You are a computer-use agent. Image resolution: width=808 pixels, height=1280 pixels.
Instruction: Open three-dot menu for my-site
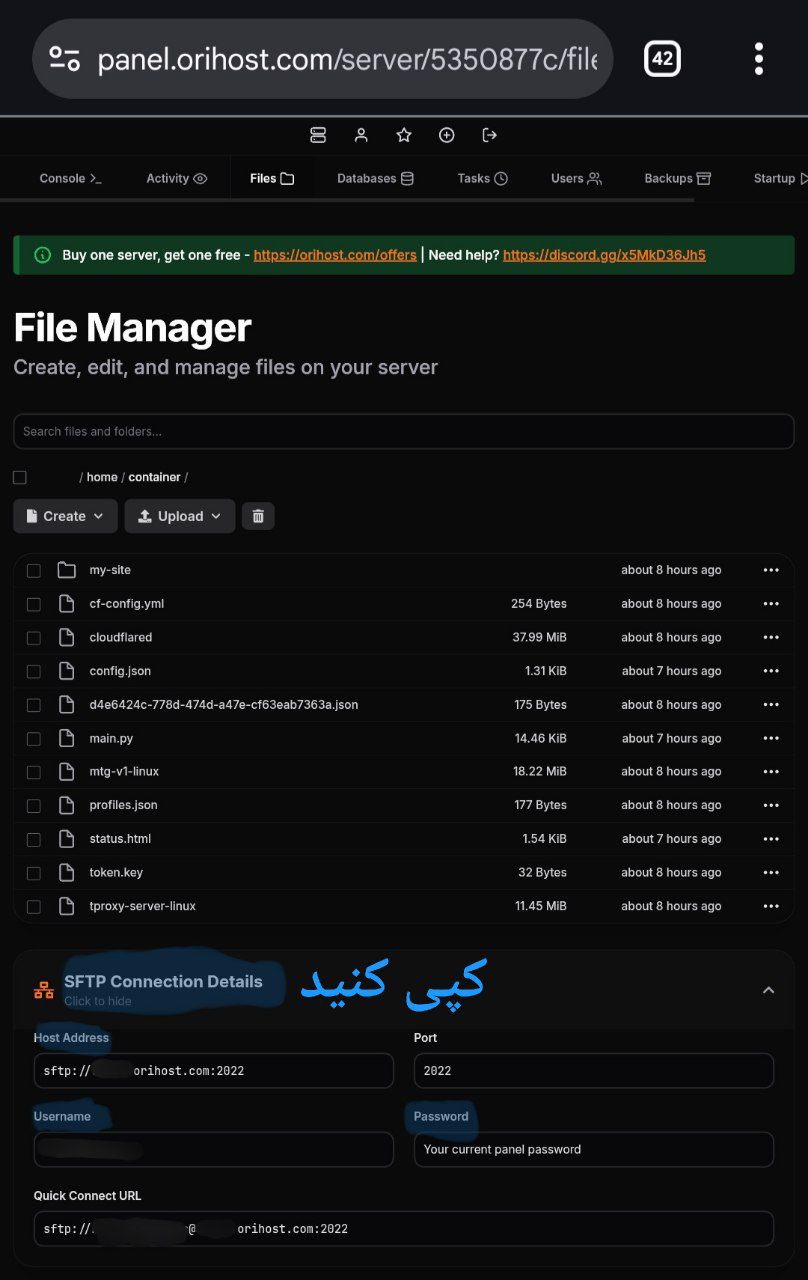point(771,570)
